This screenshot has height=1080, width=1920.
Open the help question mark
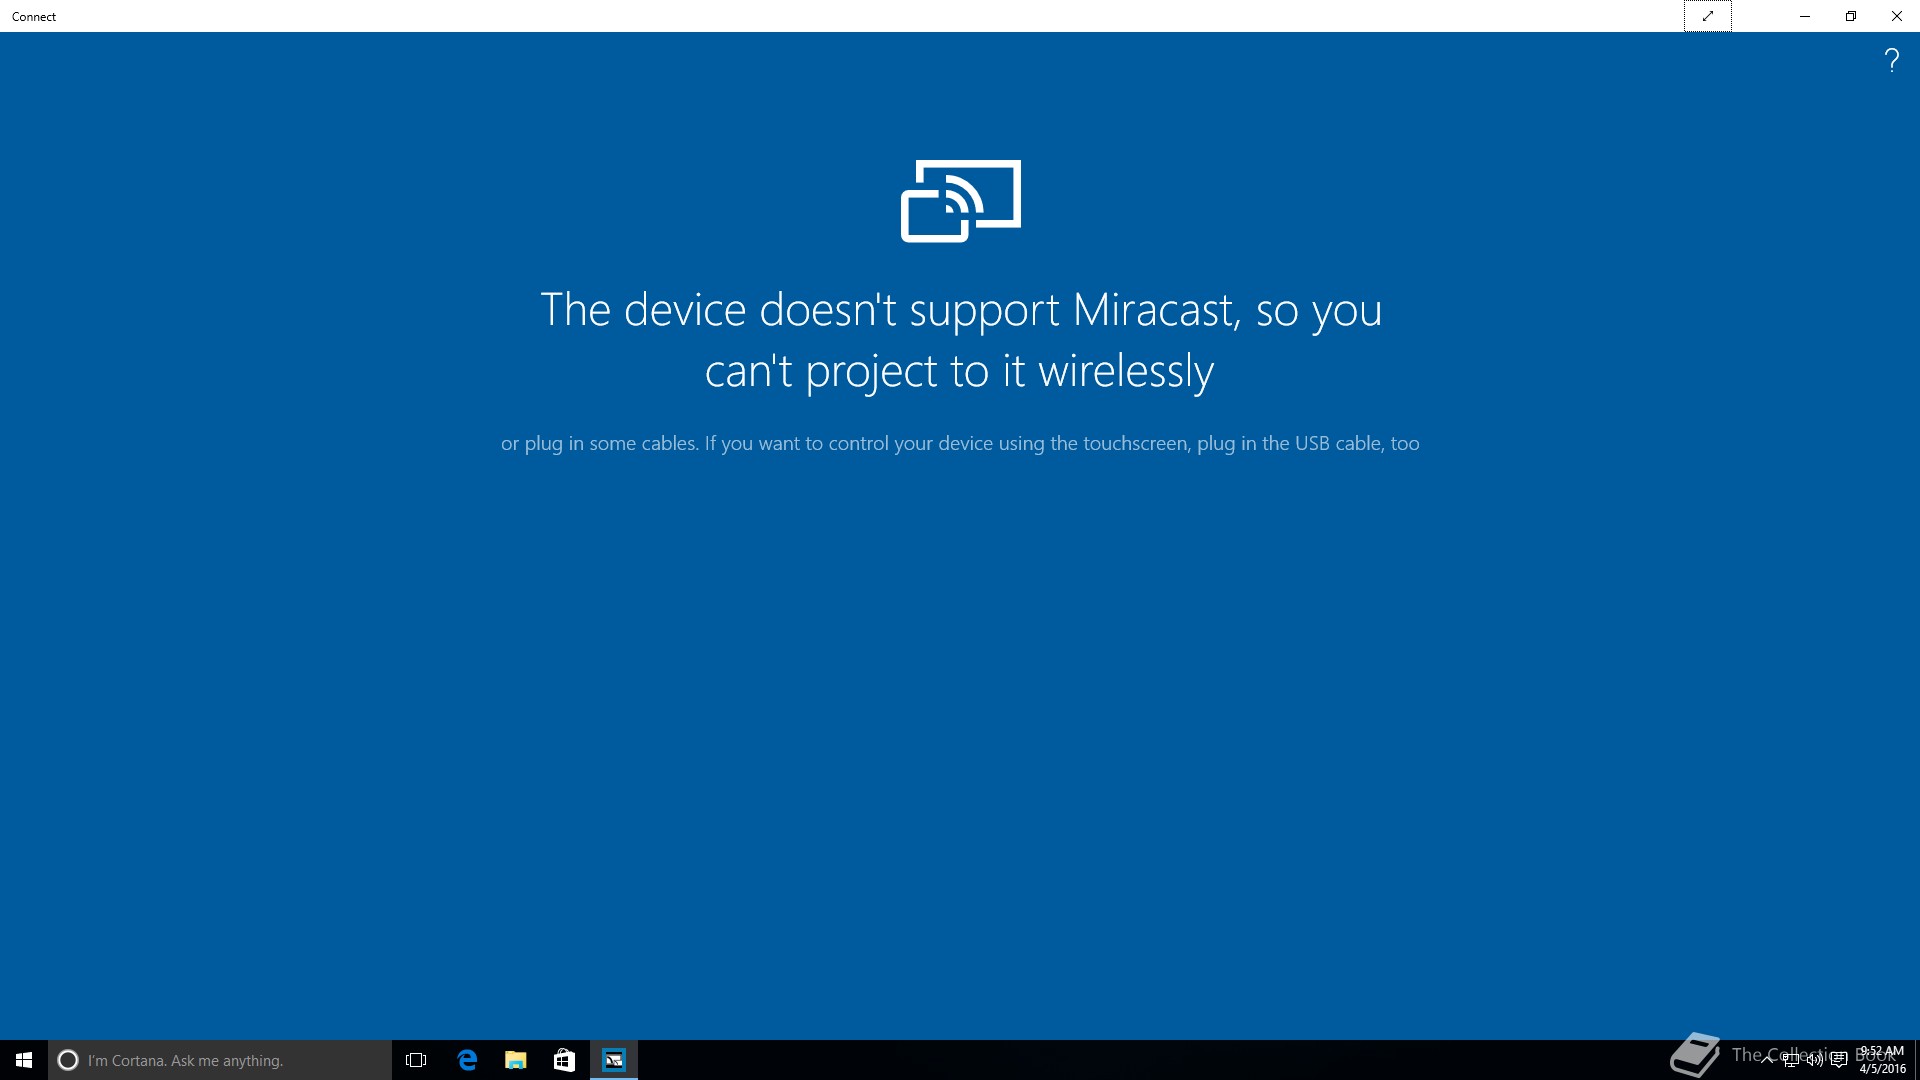(x=1891, y=61)
